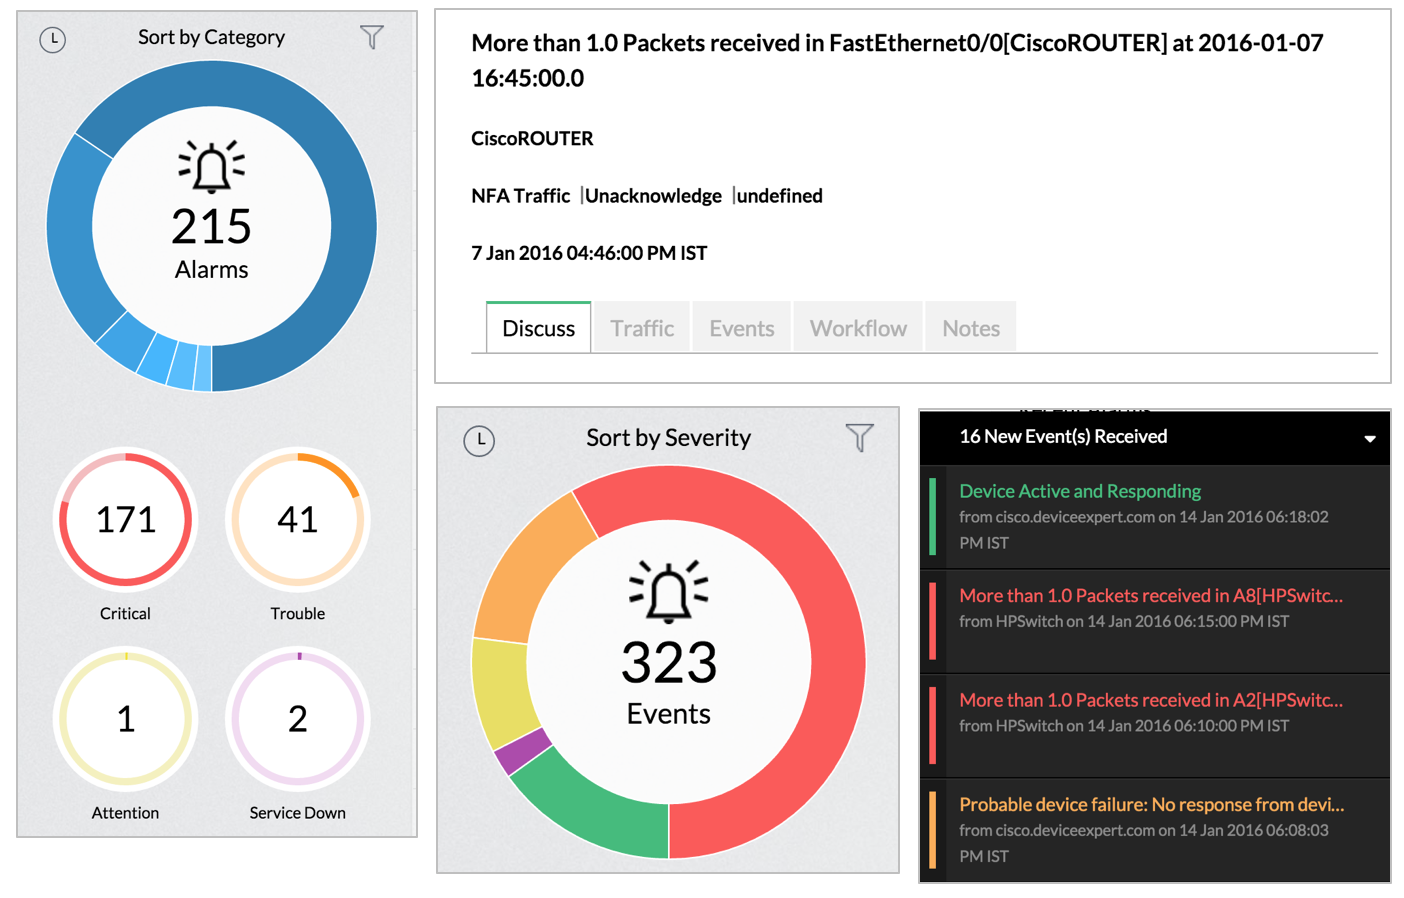Click the Sort by Category title
This screenshot has height=898, width=1404.
211,37
